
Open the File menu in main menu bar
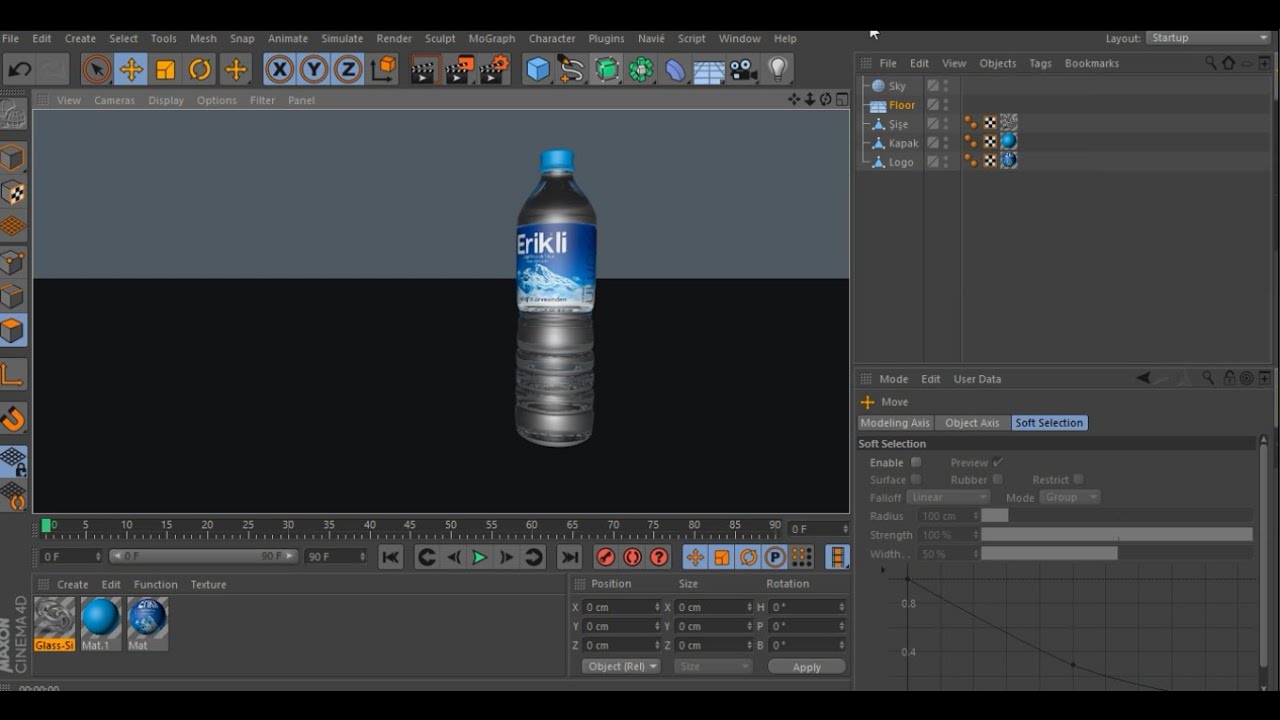(x=11, y=38)
